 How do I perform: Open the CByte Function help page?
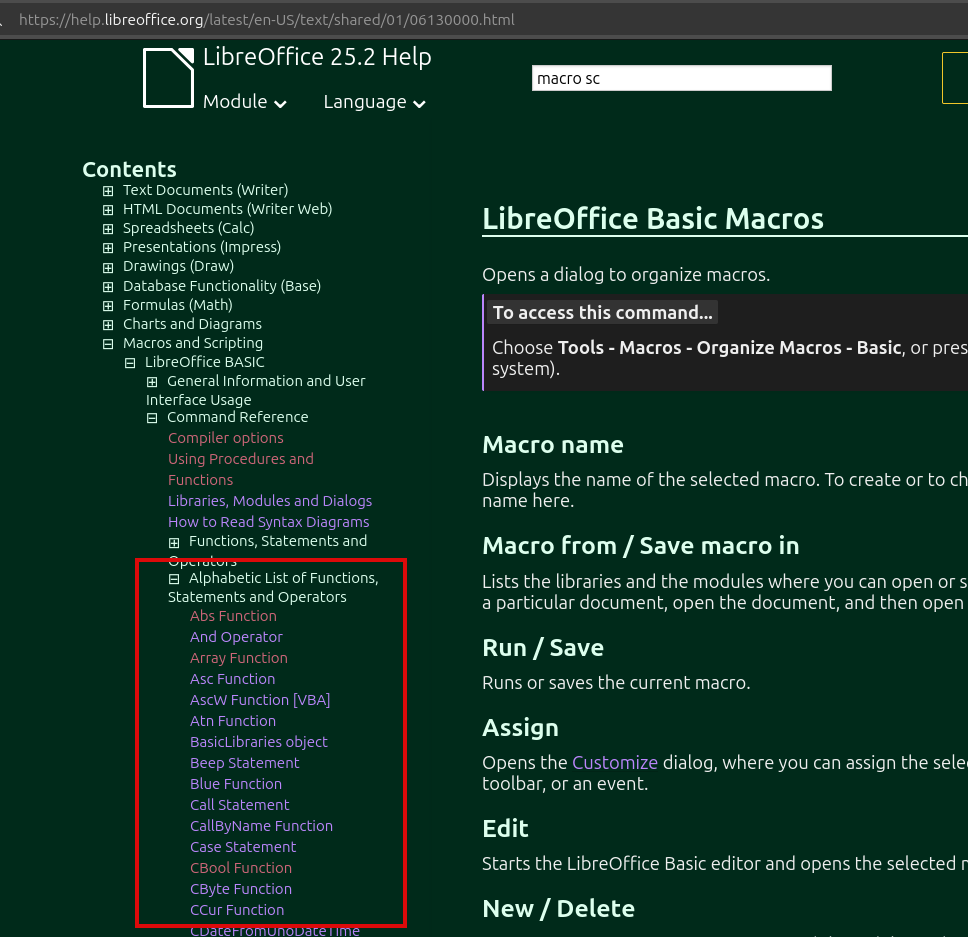click(241, 889)
